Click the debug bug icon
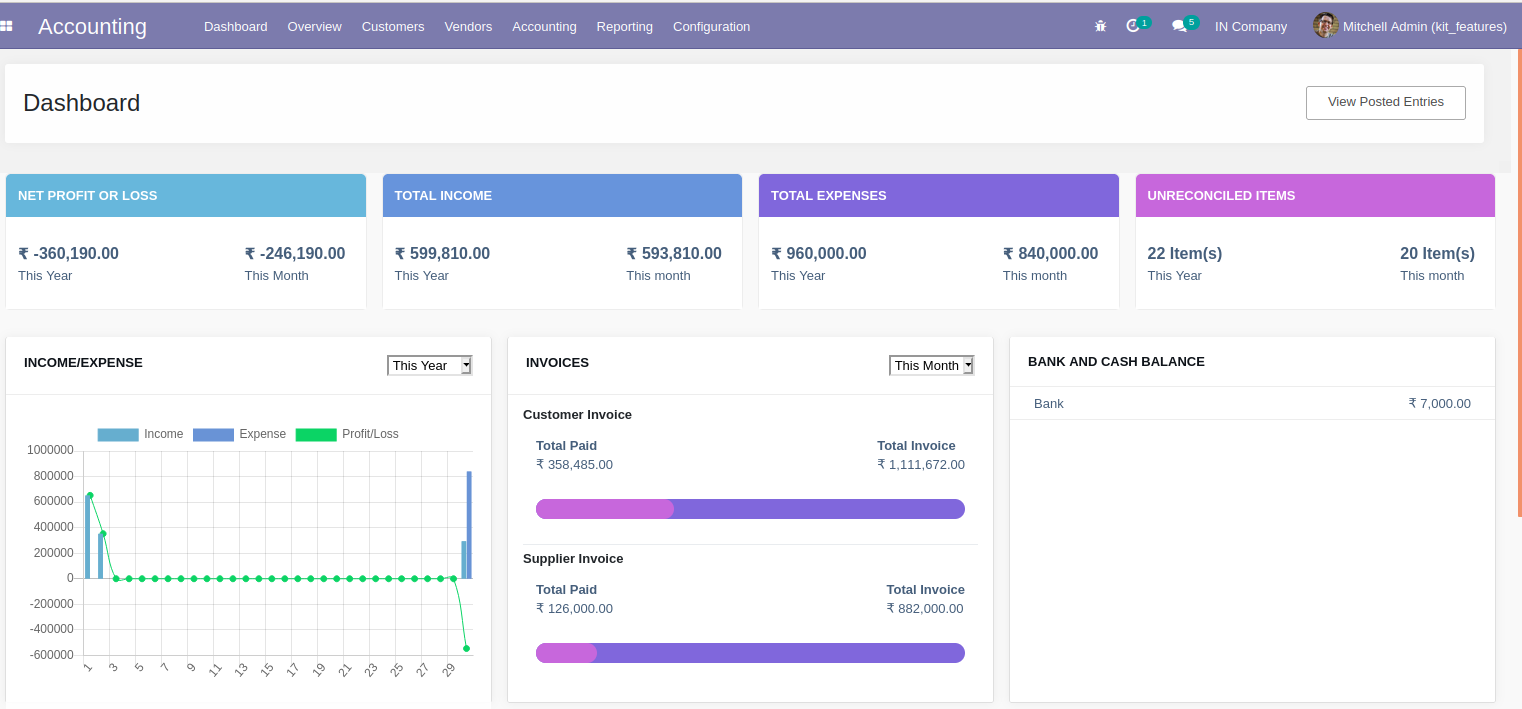1522x709 pixels. [1100, 26]
